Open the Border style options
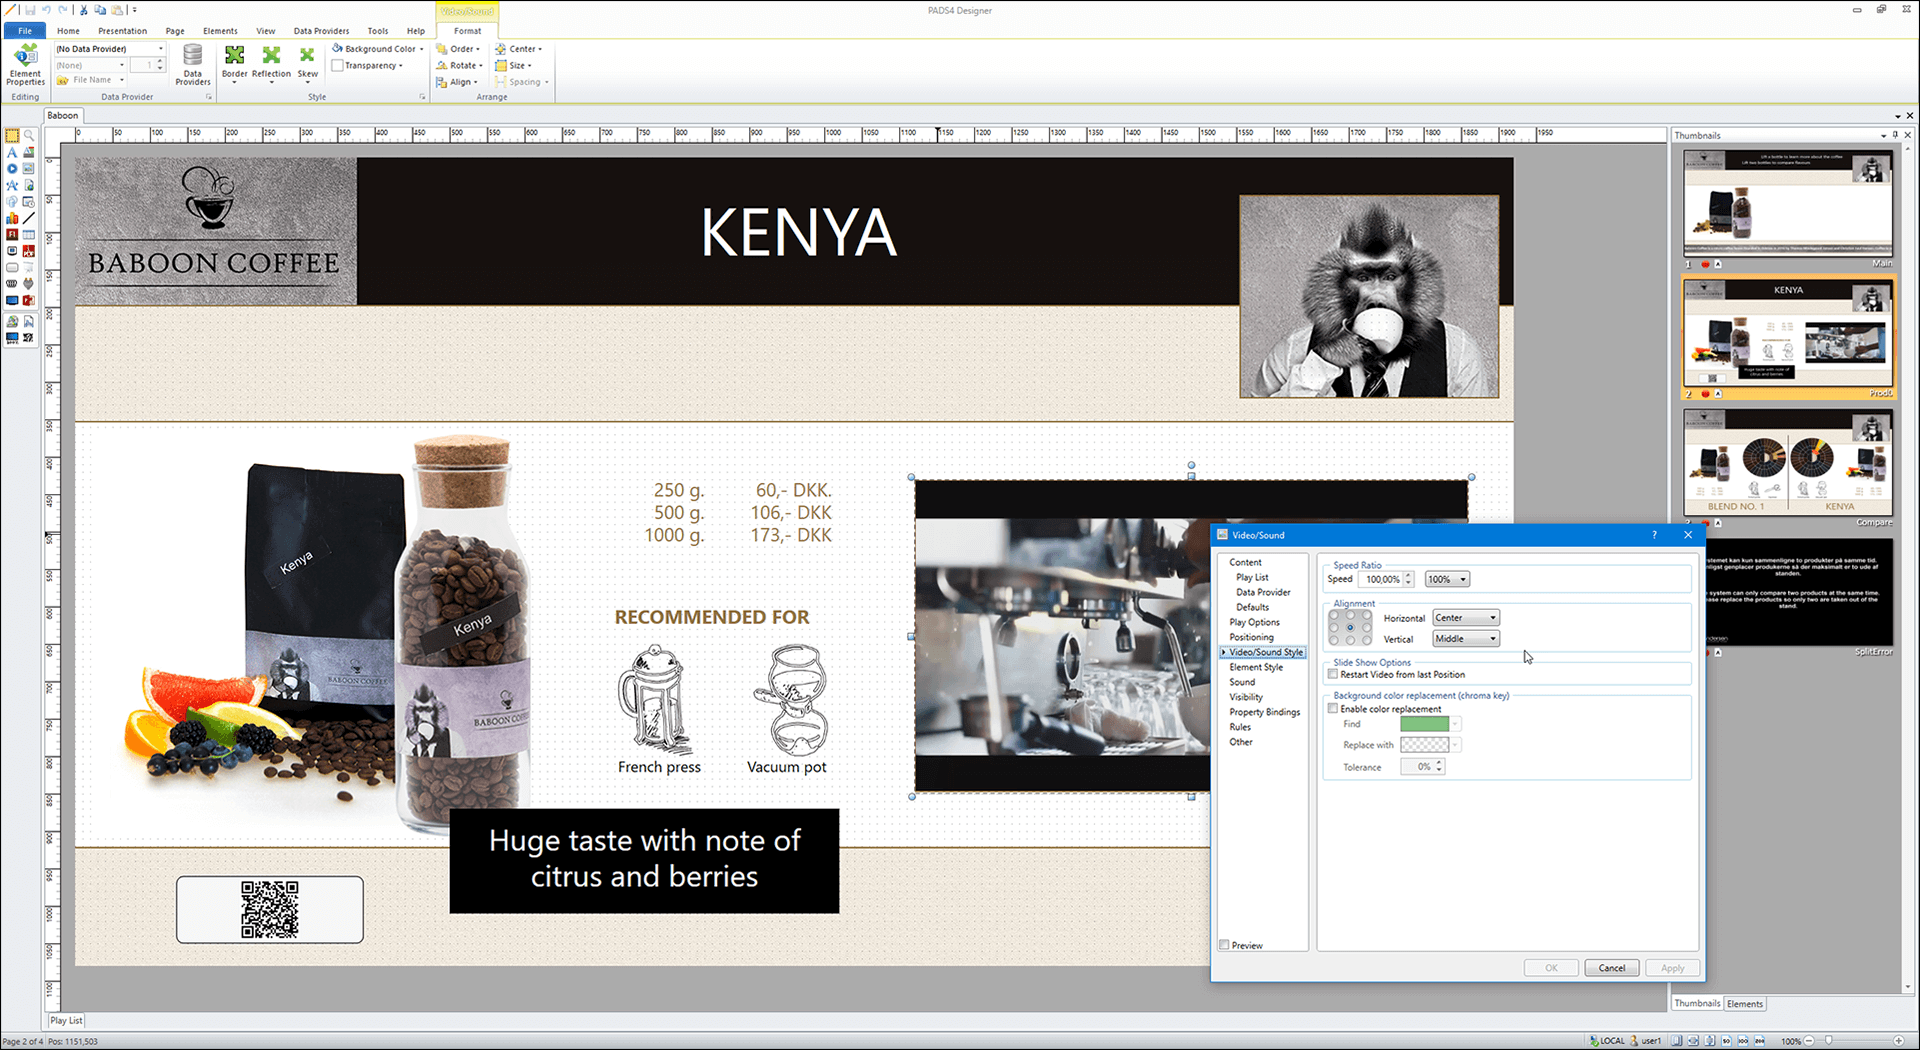1920x1050 pixels. 234,64
